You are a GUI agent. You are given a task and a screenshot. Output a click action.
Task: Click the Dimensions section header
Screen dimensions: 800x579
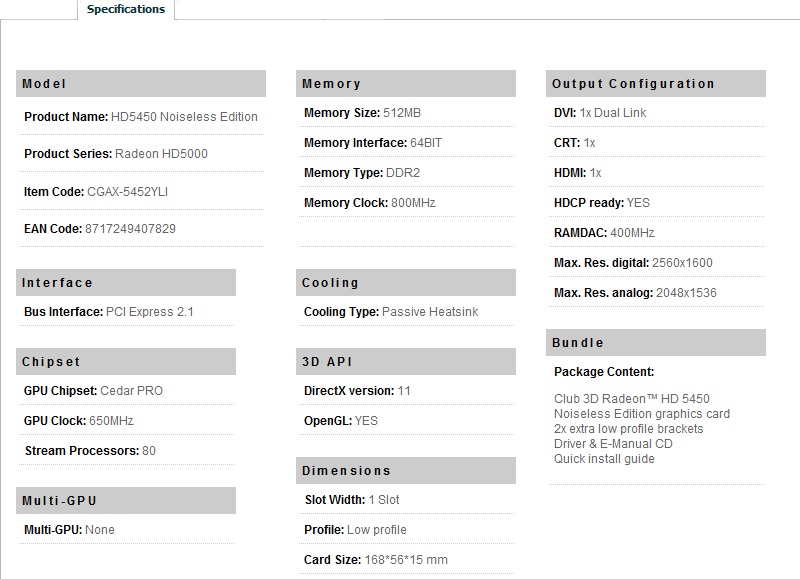[406, 470]
